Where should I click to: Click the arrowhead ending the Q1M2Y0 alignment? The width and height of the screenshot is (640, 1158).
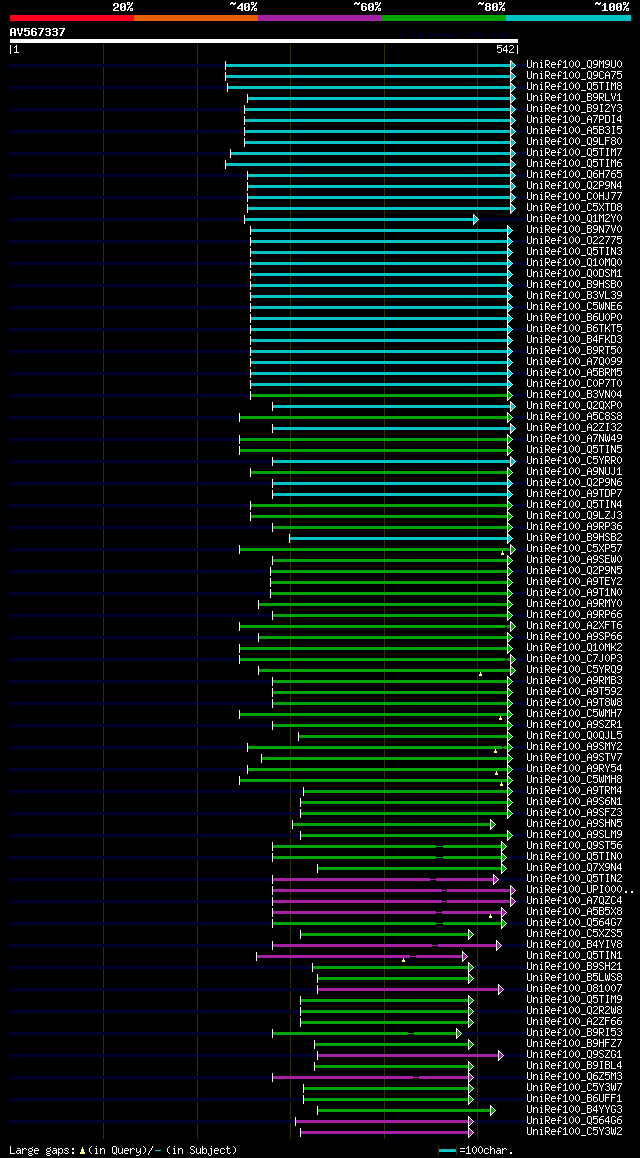[476, 219]
